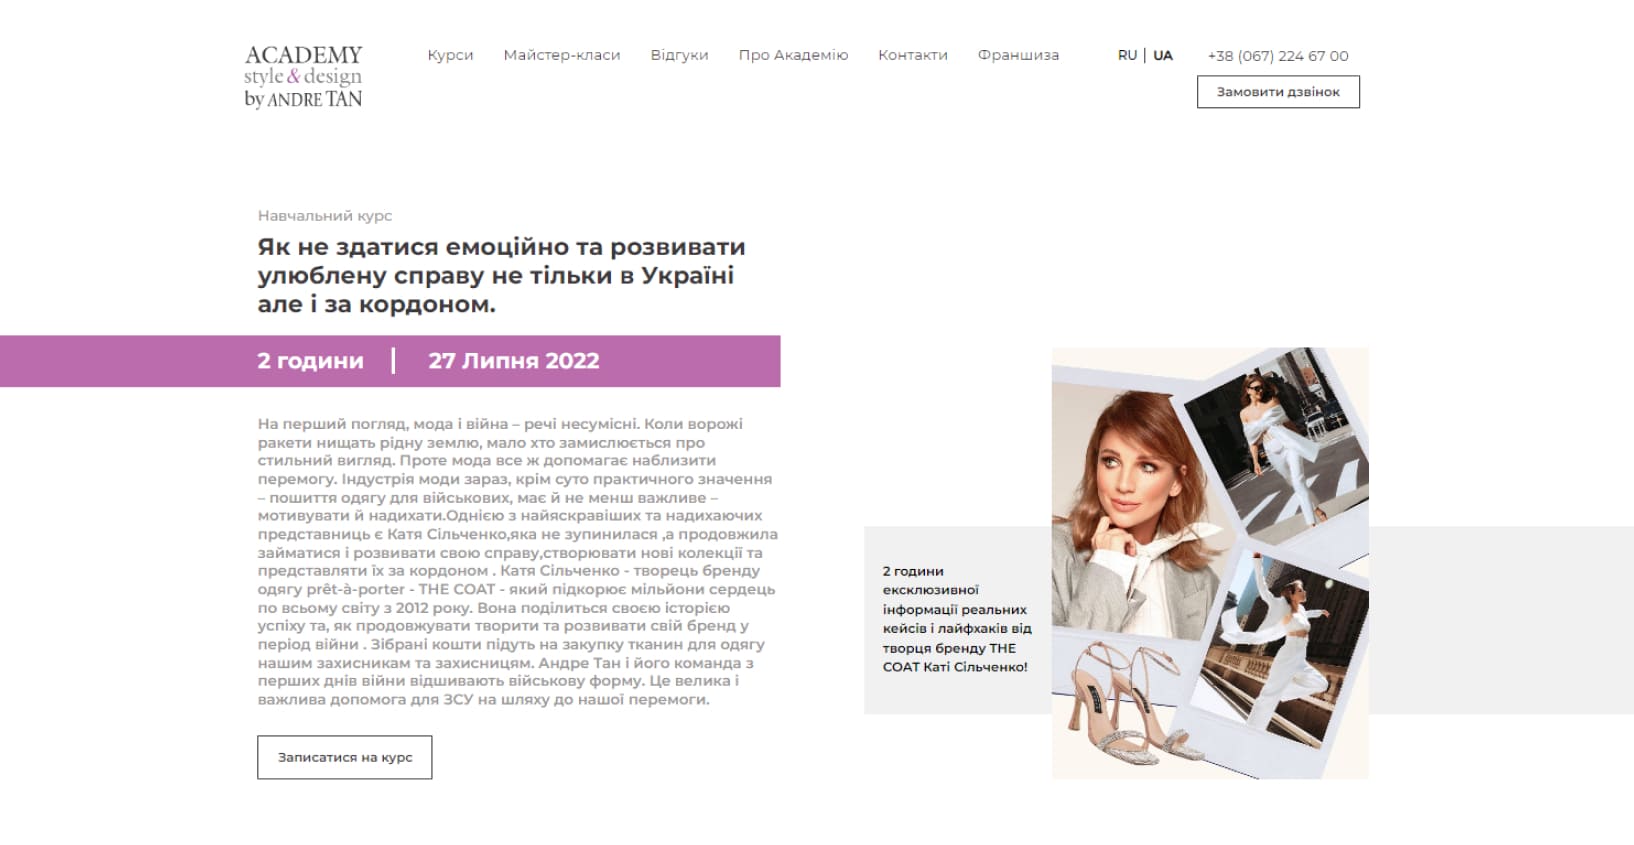
Task: Click the course title heading
Action: tap(501, 275)
